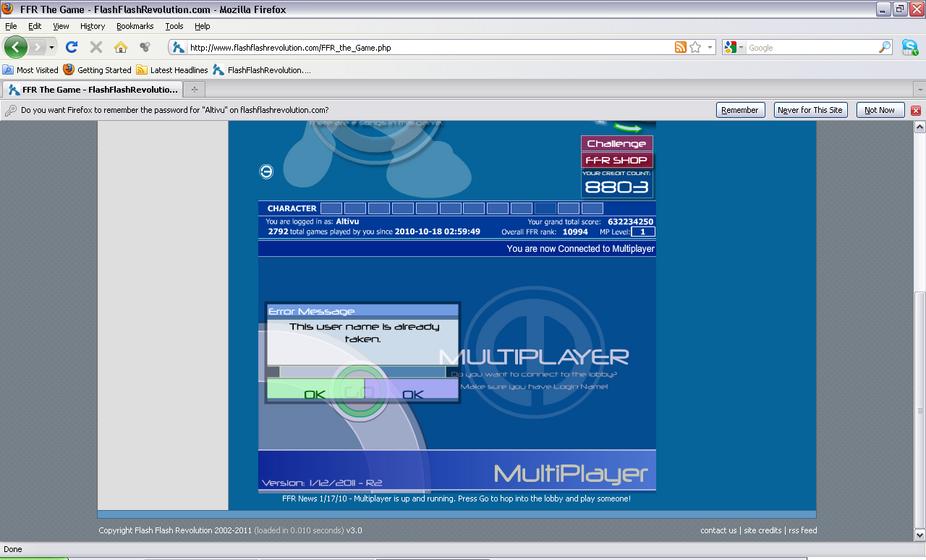The image size is (926, 560).
Task: Open the Edit menu
Action: point(35,26)
